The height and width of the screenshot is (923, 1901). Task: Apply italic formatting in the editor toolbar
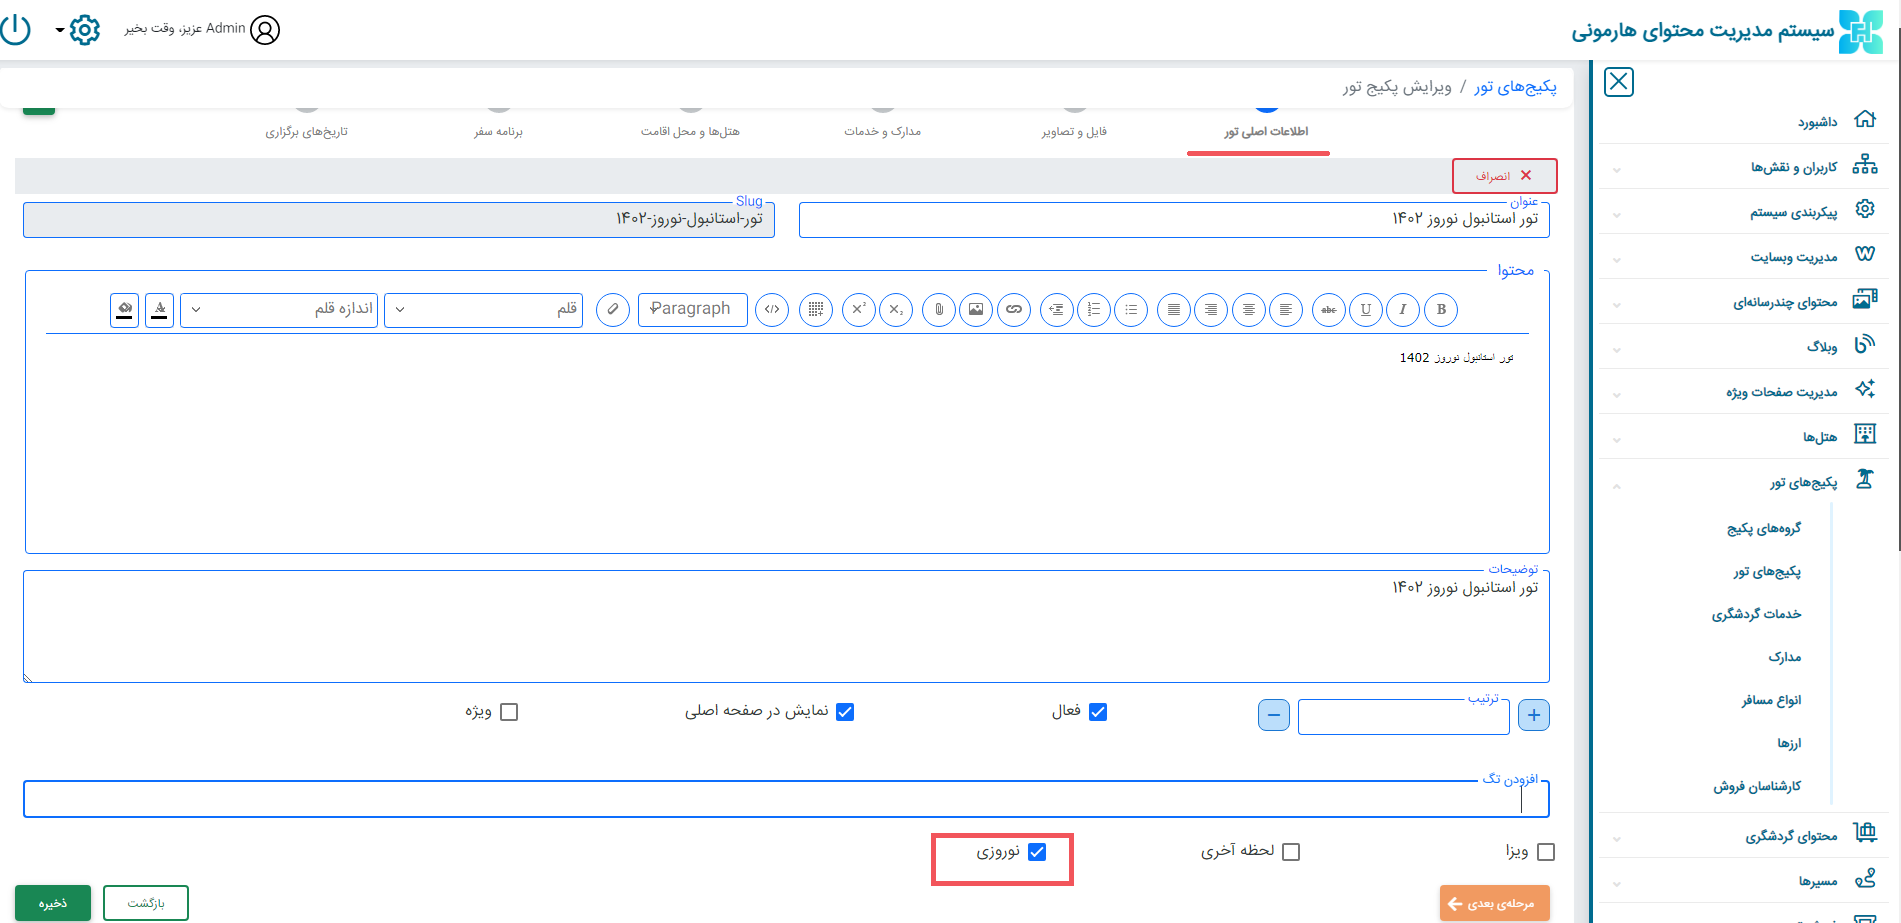1403,310
